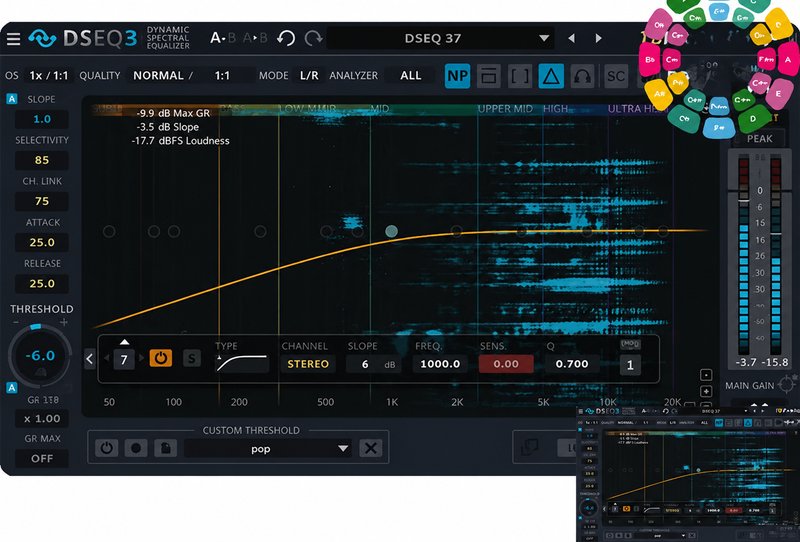This screenshot has width=800, height=542.
Task: Click the red SENS. value 0.00
Action: 506,364
